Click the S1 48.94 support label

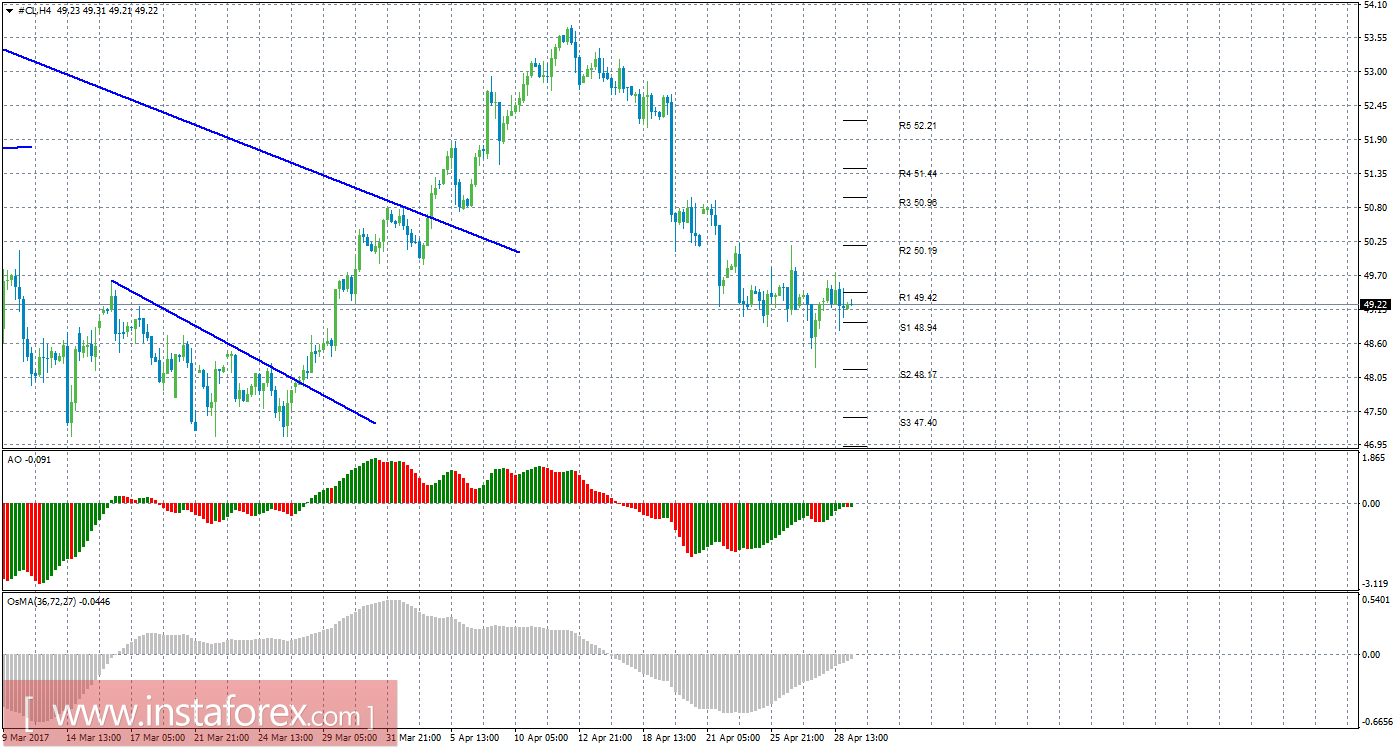917,328
